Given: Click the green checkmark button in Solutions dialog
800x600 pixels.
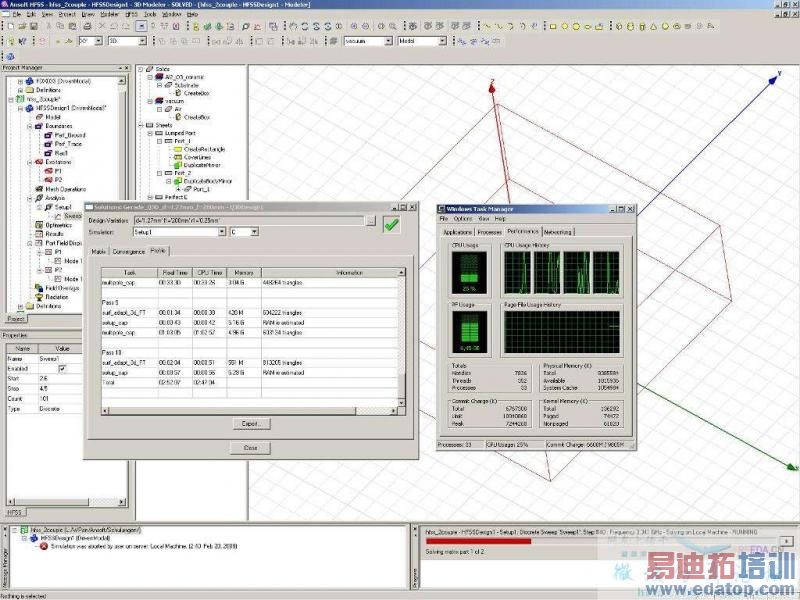Looking at the screenshot, I should (x=392, y=225).
